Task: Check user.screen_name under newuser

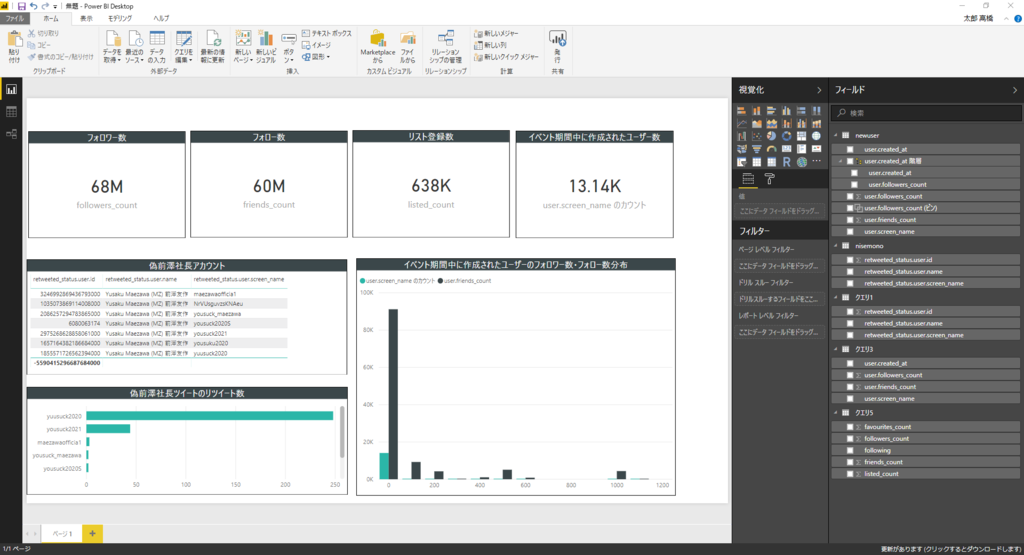Action: pos(850,232)
